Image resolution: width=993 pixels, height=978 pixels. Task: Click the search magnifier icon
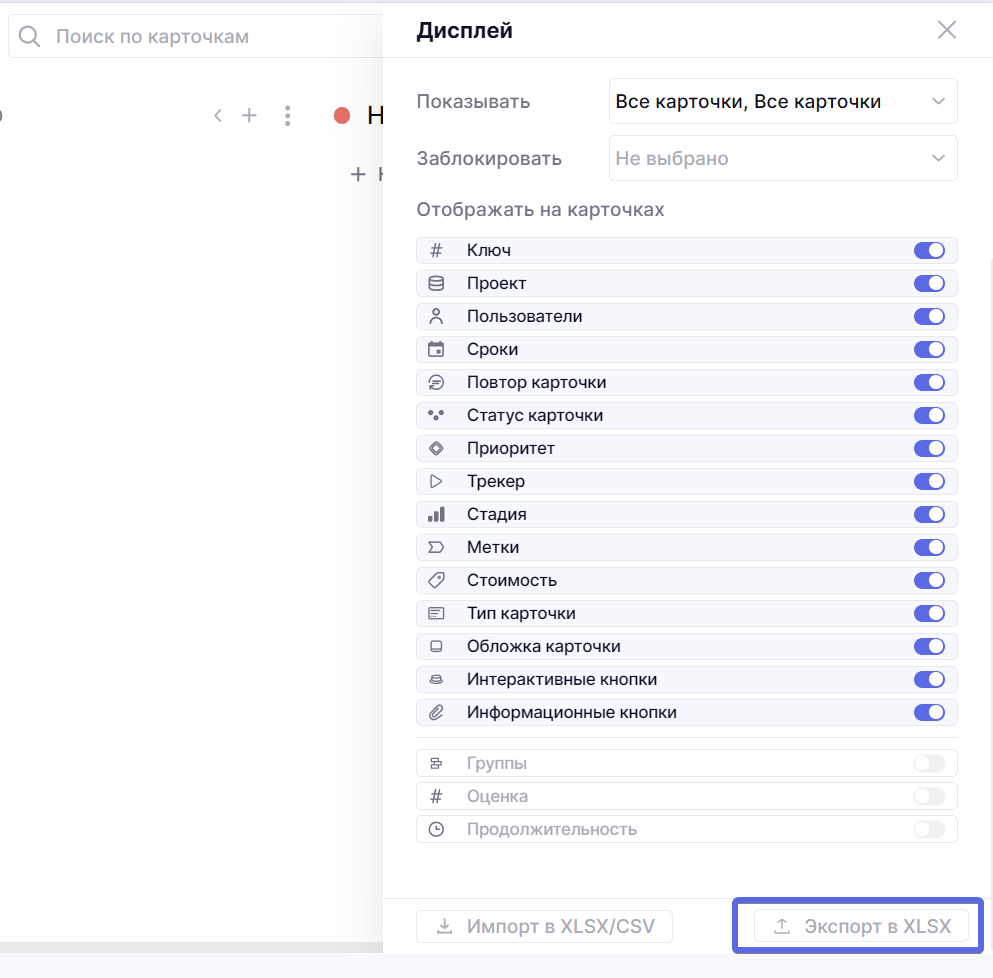coord(30,37)
